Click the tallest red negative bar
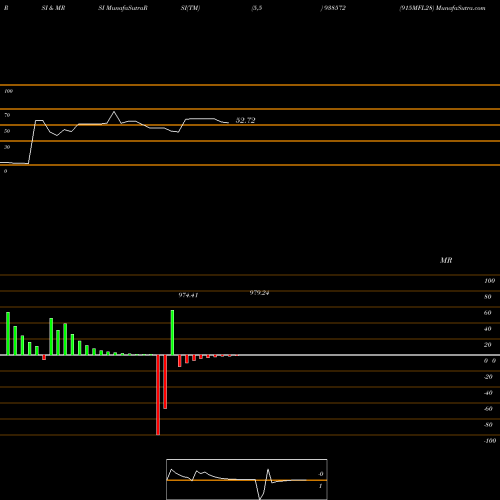Viewport: 500px width, 500px height. [x=158, y=395]
